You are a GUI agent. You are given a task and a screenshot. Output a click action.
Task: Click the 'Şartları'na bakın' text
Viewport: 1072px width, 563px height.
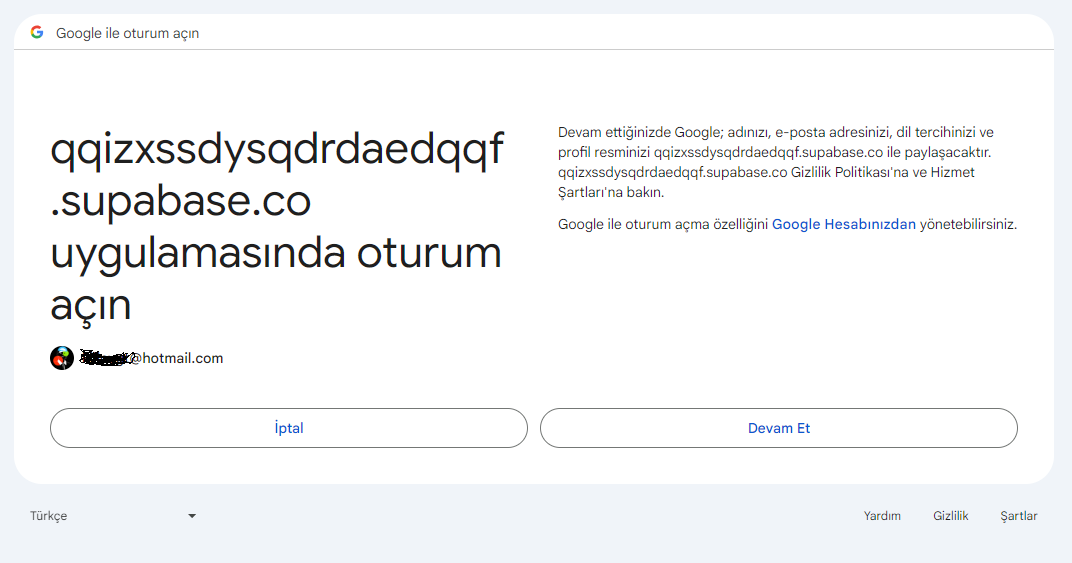[611, 192]
